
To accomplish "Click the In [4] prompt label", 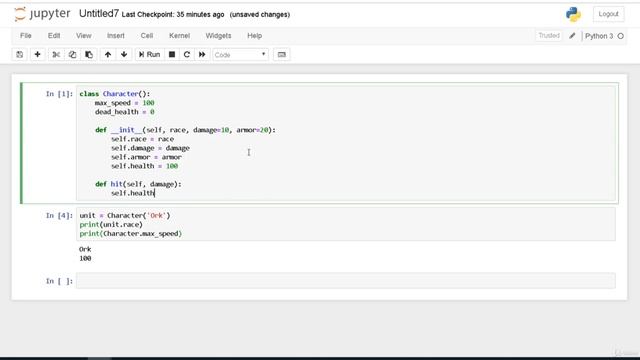I will pos(59,216).
